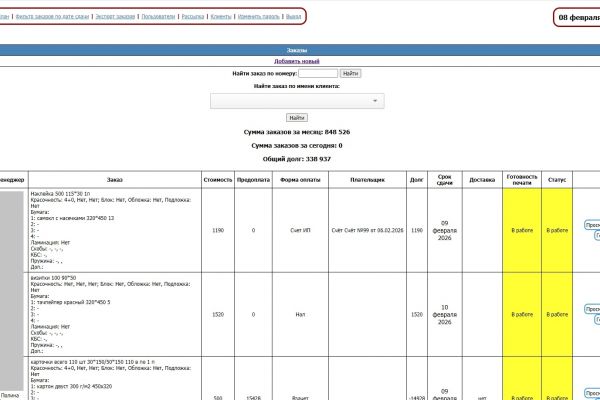Screen dimensions: 600x400
Task: Click the 'Изменить пароль' link
Action: pos(259,16)
